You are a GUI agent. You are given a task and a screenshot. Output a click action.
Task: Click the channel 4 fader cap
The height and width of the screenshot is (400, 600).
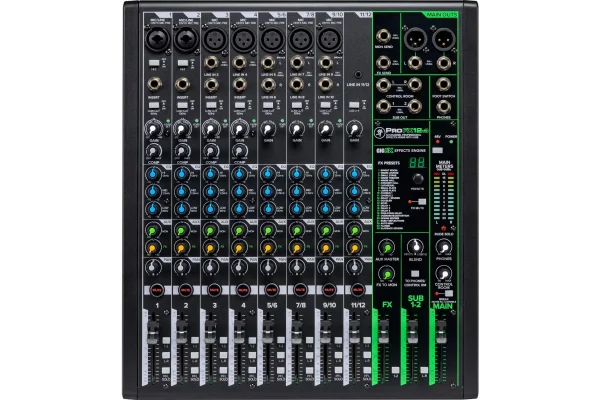click(239, 331)
